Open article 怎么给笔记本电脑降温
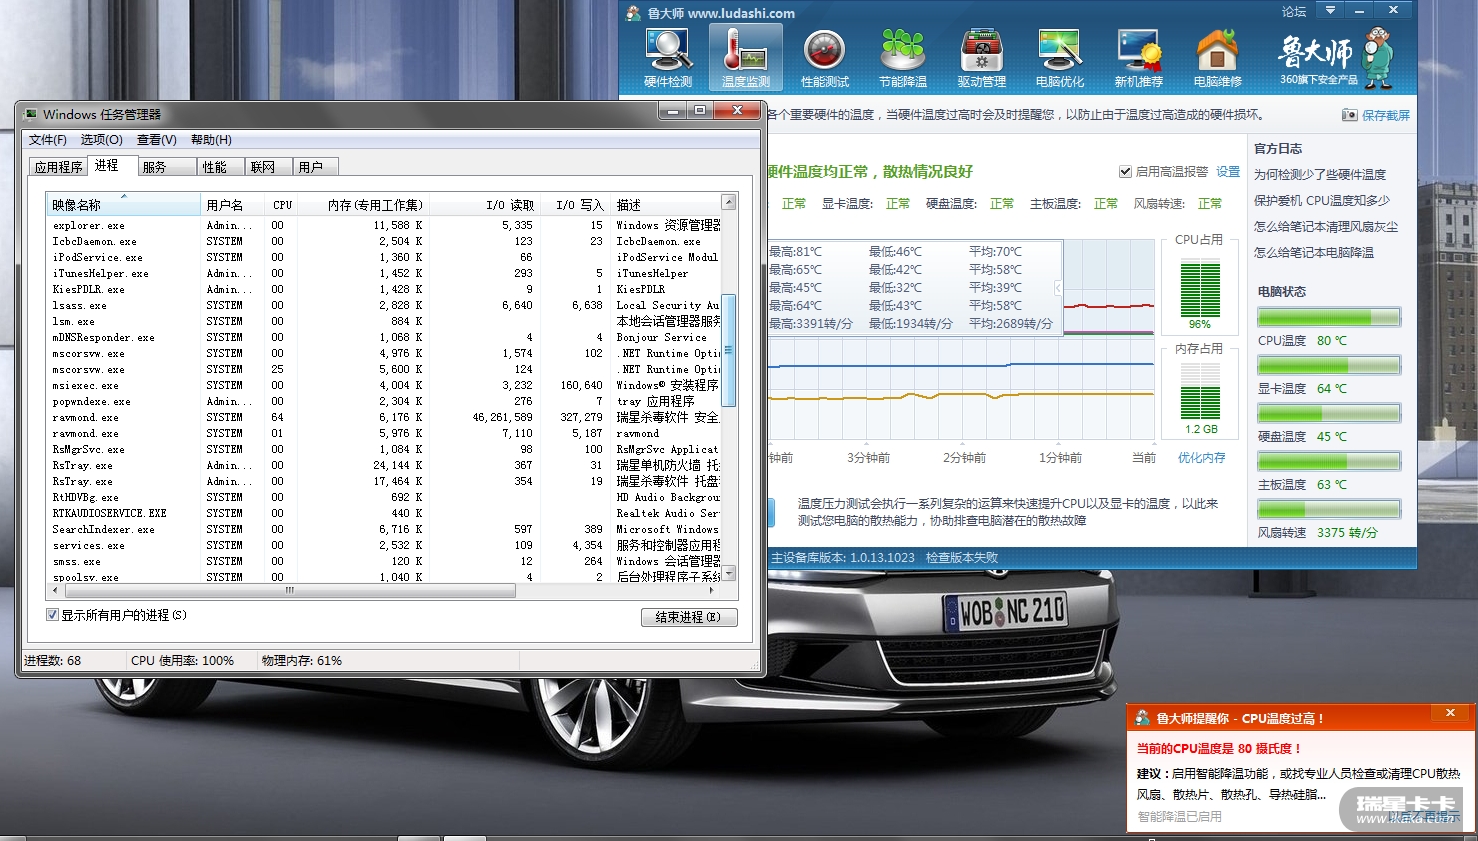 tap(1314, 252)
